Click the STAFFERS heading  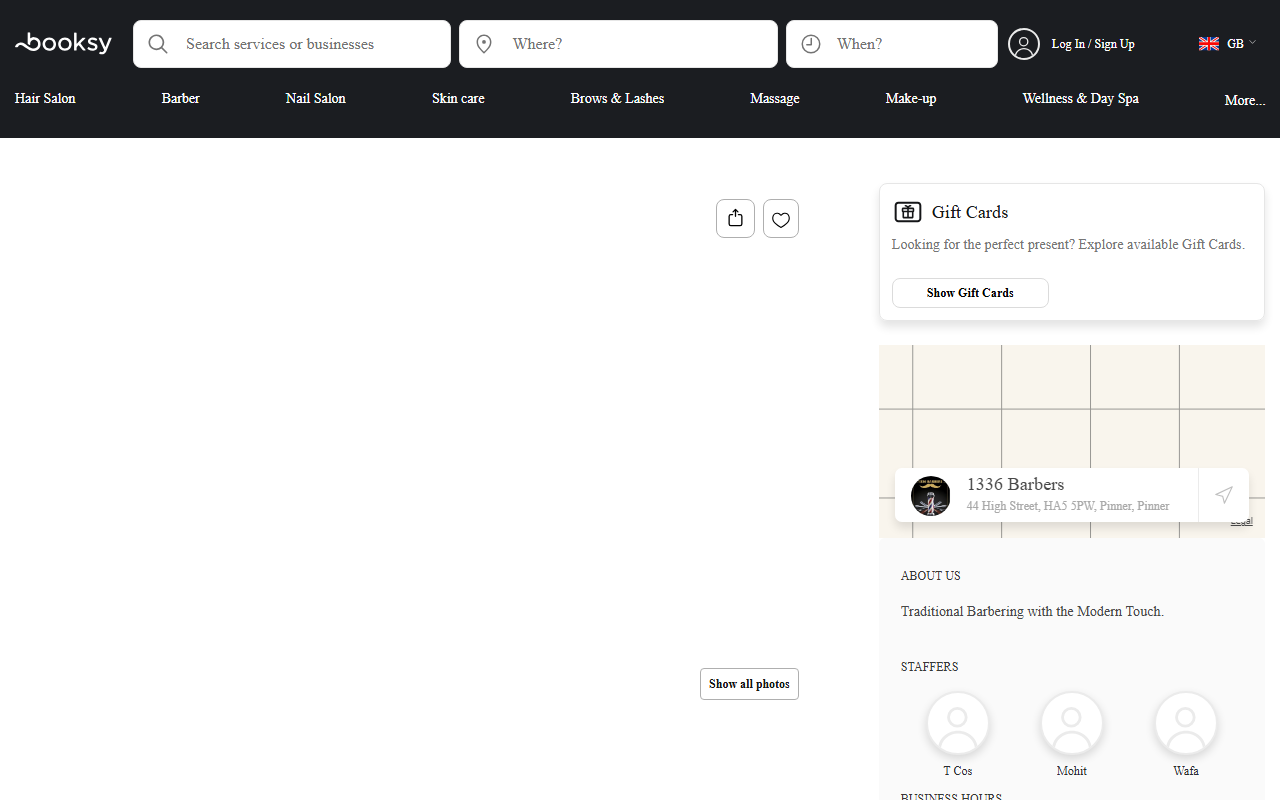point(929,667)
